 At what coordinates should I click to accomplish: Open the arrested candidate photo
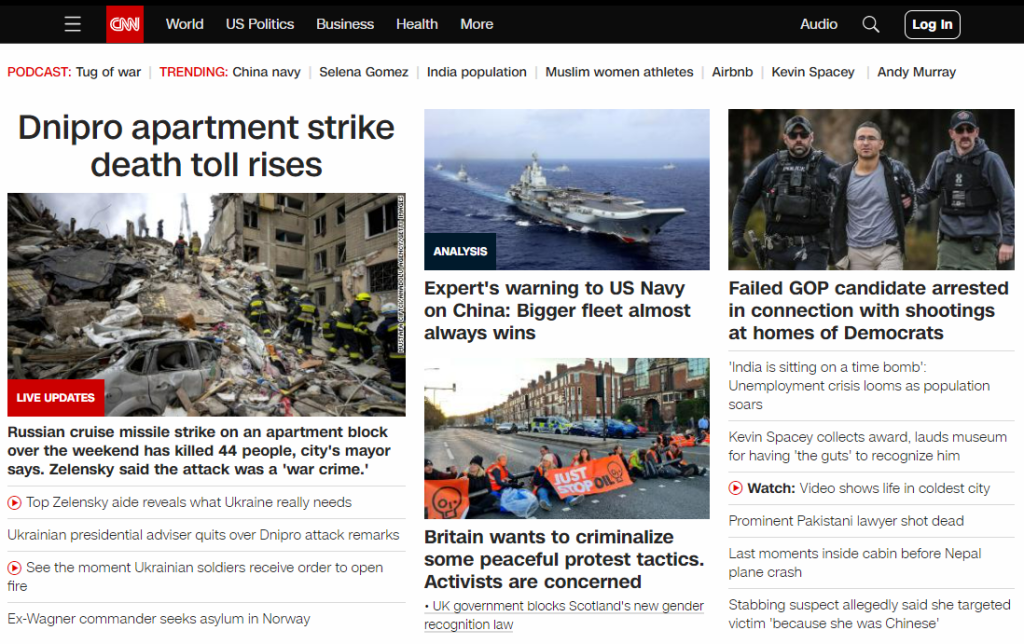(871, 189)
